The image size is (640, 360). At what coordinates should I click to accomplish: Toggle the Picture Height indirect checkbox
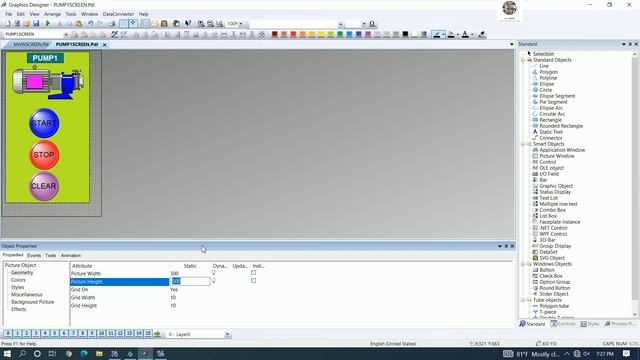coord(253,281)
